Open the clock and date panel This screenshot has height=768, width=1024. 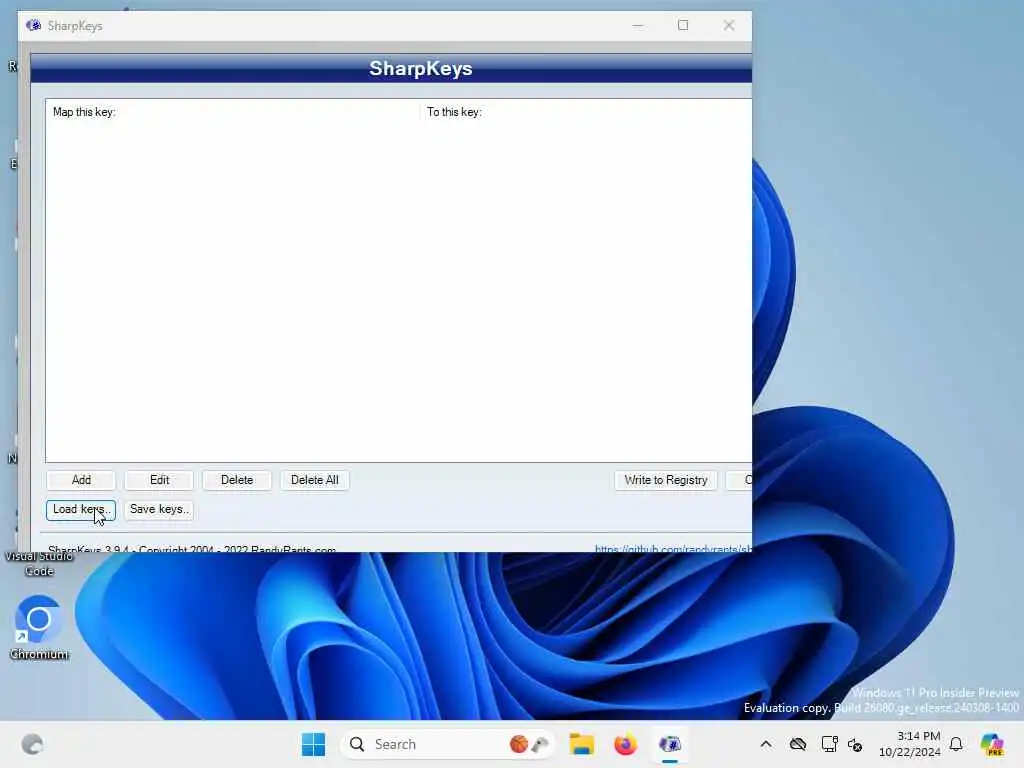coord(910,744)
